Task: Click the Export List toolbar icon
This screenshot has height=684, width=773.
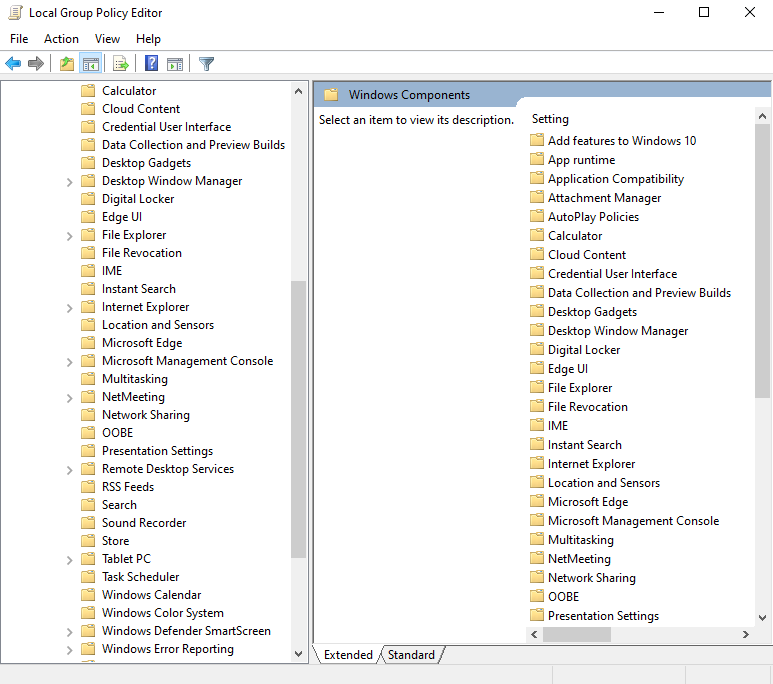Action: [x=121, y=64]
